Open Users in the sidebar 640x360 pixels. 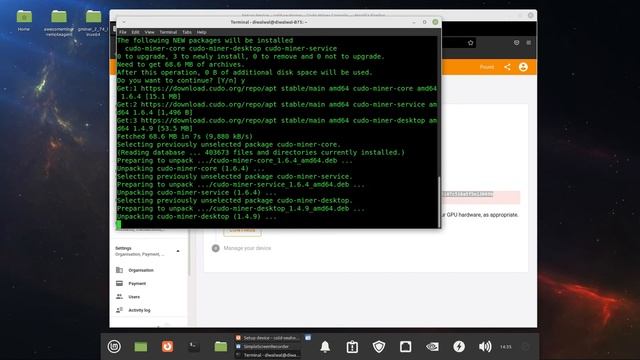click(134, 297)
